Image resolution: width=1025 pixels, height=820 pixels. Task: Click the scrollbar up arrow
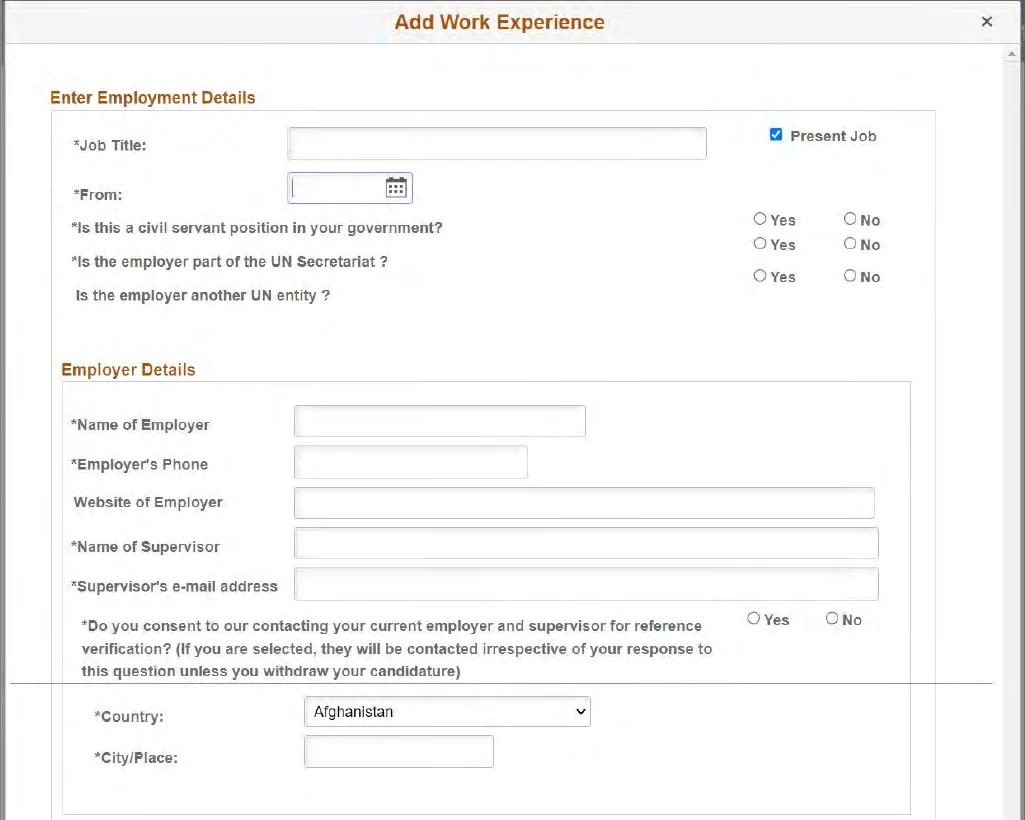pos(1013,54)
